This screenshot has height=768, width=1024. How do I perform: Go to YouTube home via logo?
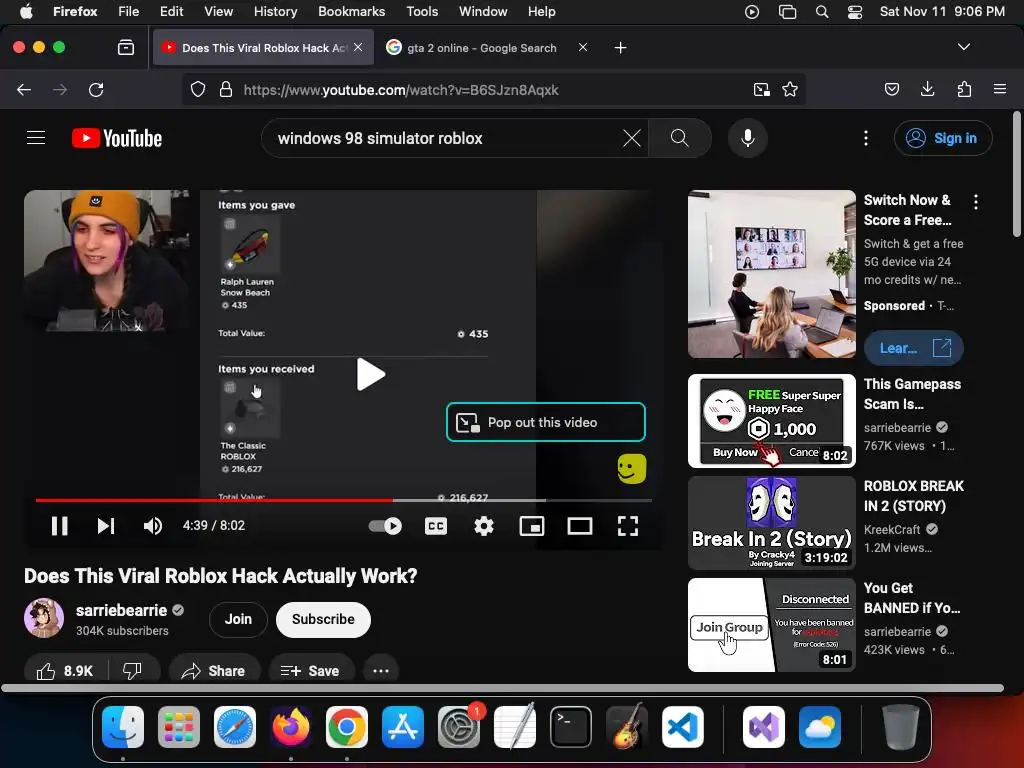point(117,138)
